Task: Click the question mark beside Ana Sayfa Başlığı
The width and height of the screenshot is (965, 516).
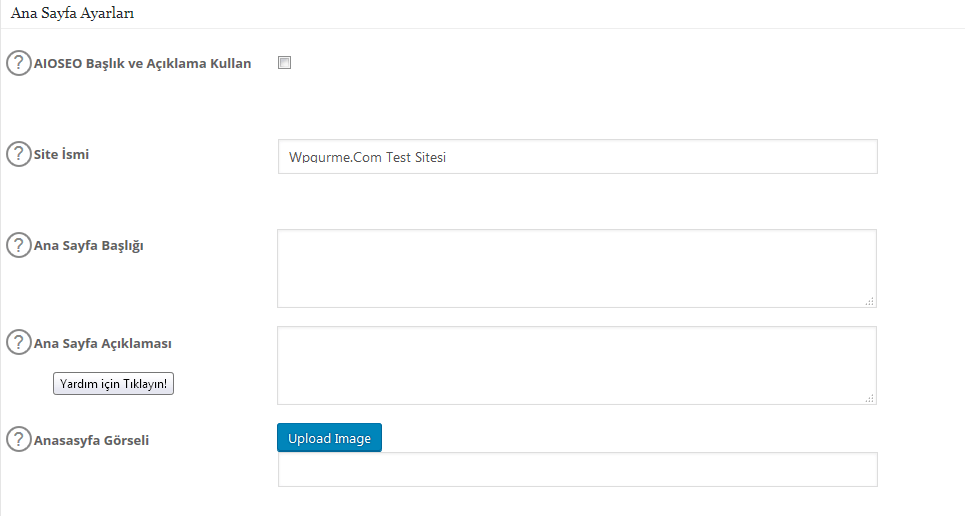Action: click(18, 245)
